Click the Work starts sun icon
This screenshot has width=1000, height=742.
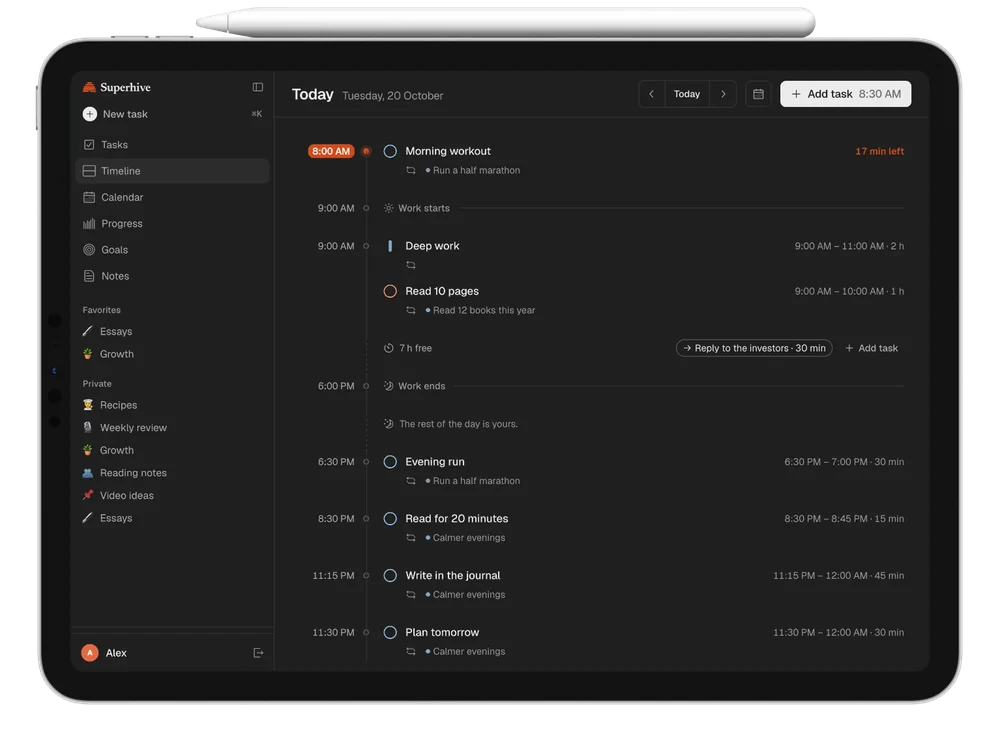(388, 208)
